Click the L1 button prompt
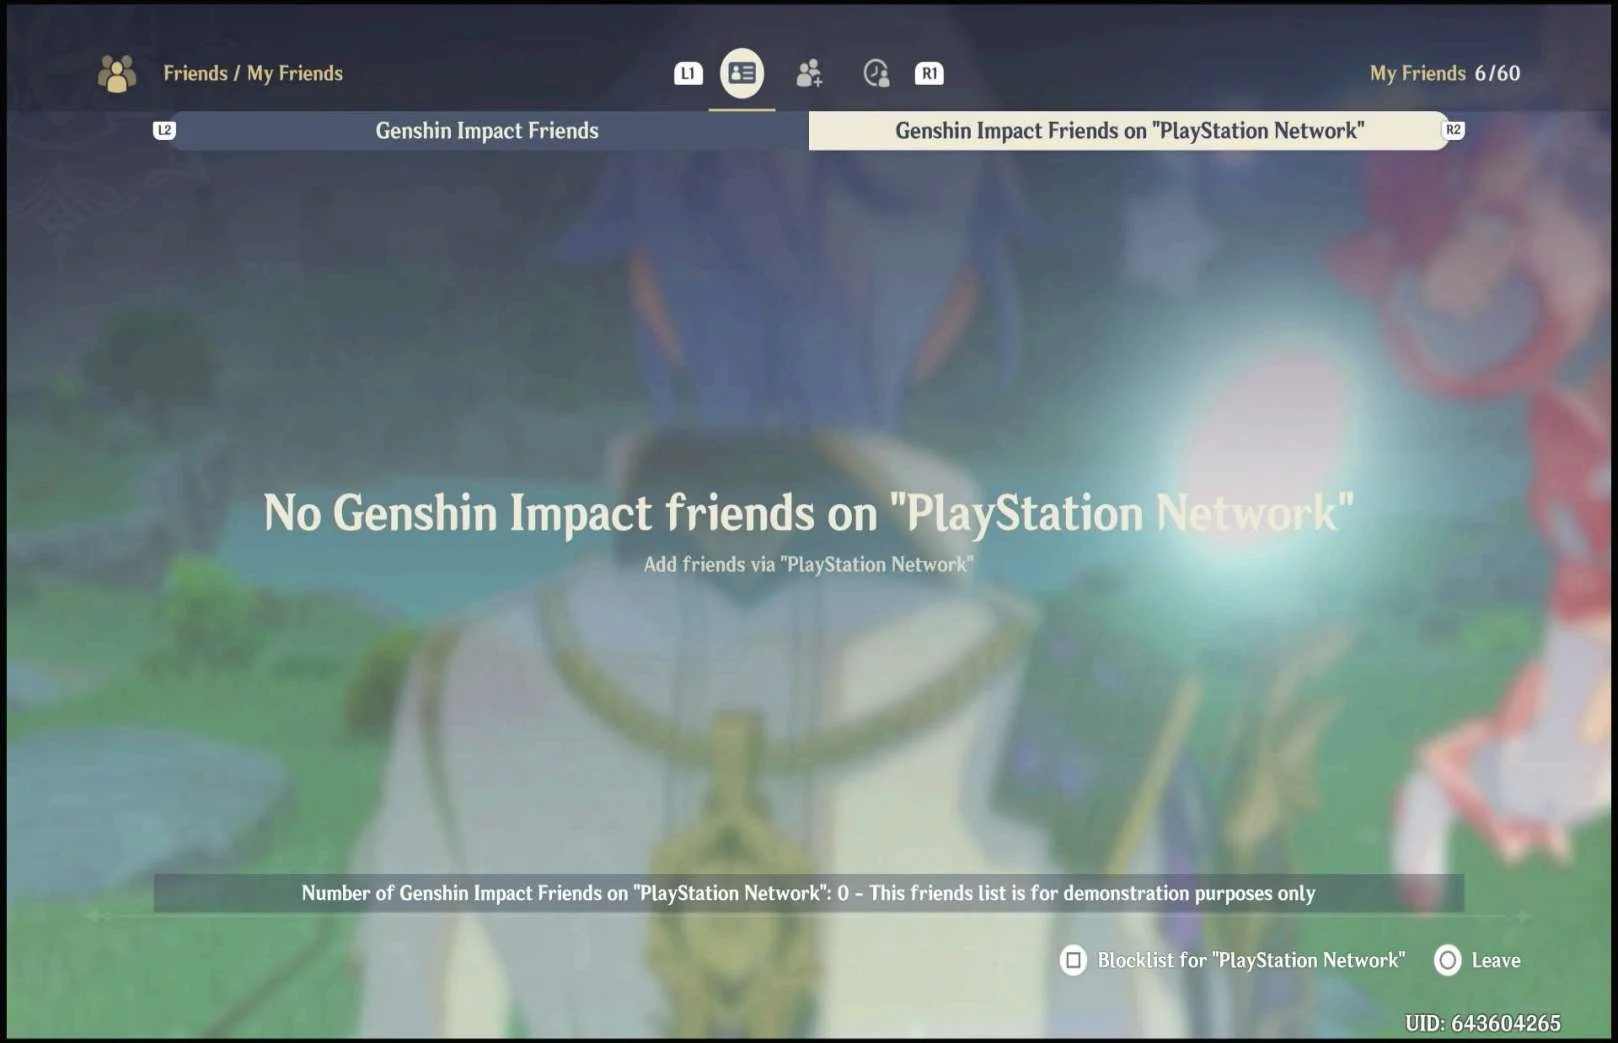1618x1043 pixels. click(688, 73)
